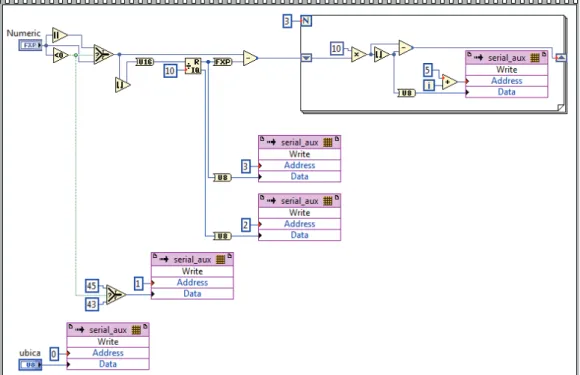Viewport: 580px width, 375px height.
Task: Click the Absolute Value node near Numeric
Action: [60, 36]
